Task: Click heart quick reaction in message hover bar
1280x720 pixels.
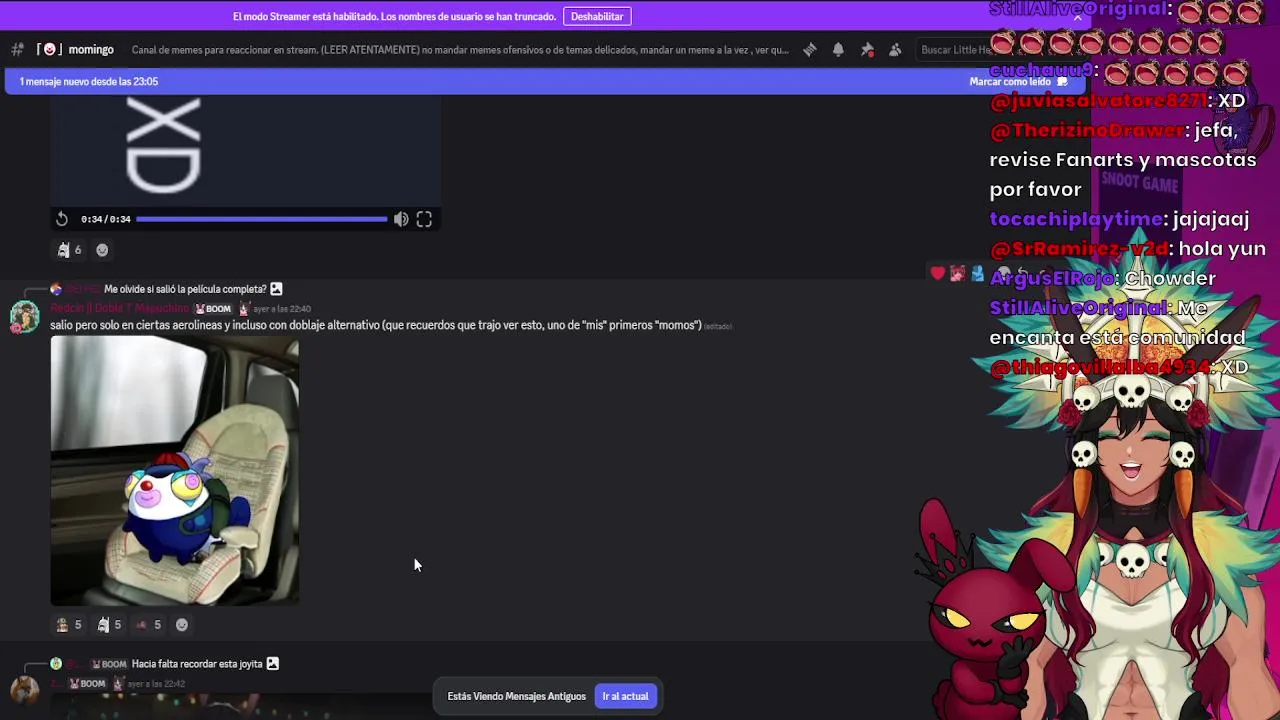Action: [937, 273]
